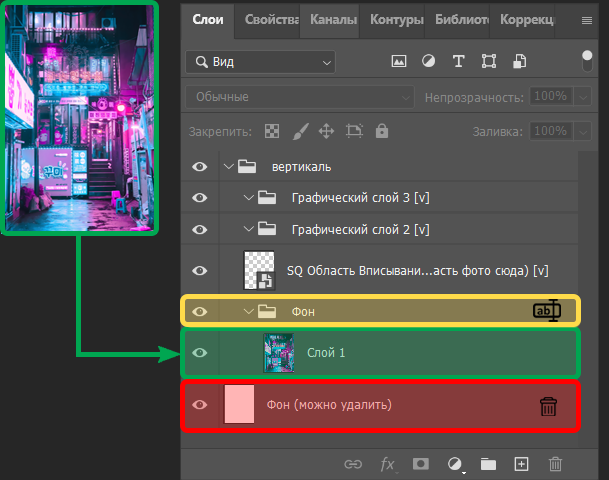Switch to the Контуры tab
The height and width of the screenshot is (480, 609).
(x=395, y=20)
